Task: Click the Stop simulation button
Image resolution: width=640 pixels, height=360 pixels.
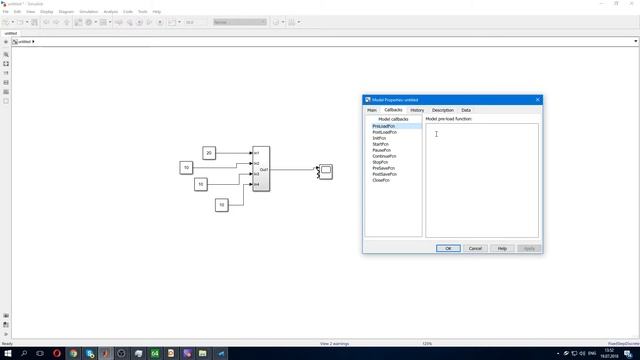Action: click(x=160, y=22)
